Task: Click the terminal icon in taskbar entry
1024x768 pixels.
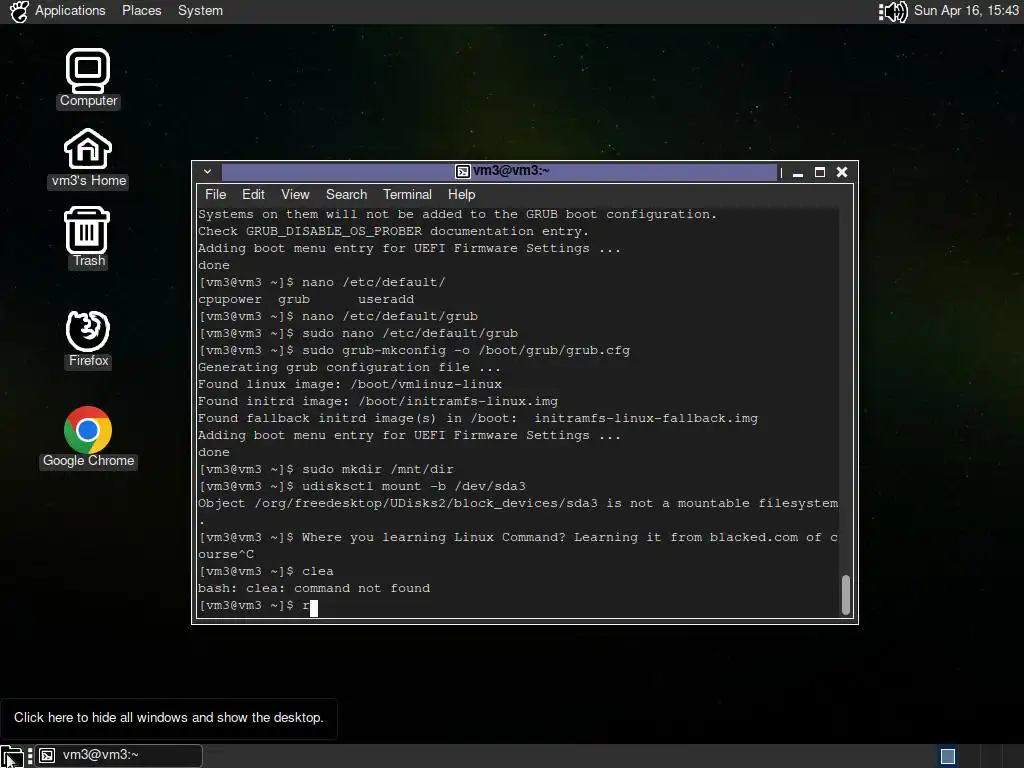Action: point(47,756)
